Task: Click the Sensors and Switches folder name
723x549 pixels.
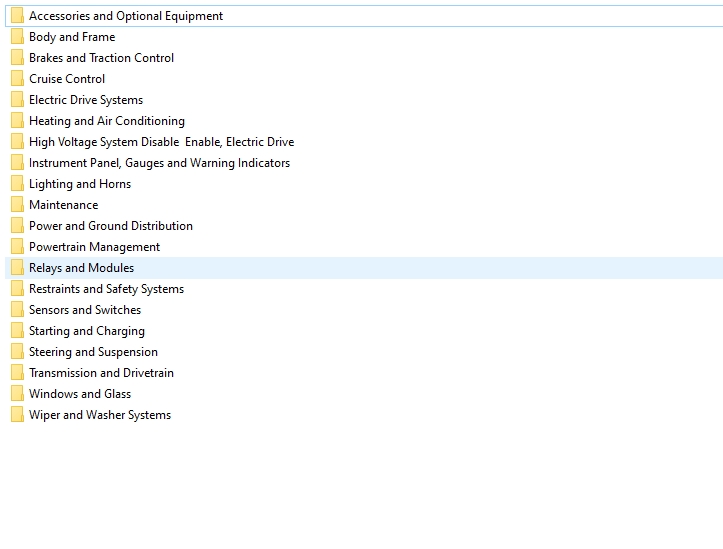Action: 85,310
